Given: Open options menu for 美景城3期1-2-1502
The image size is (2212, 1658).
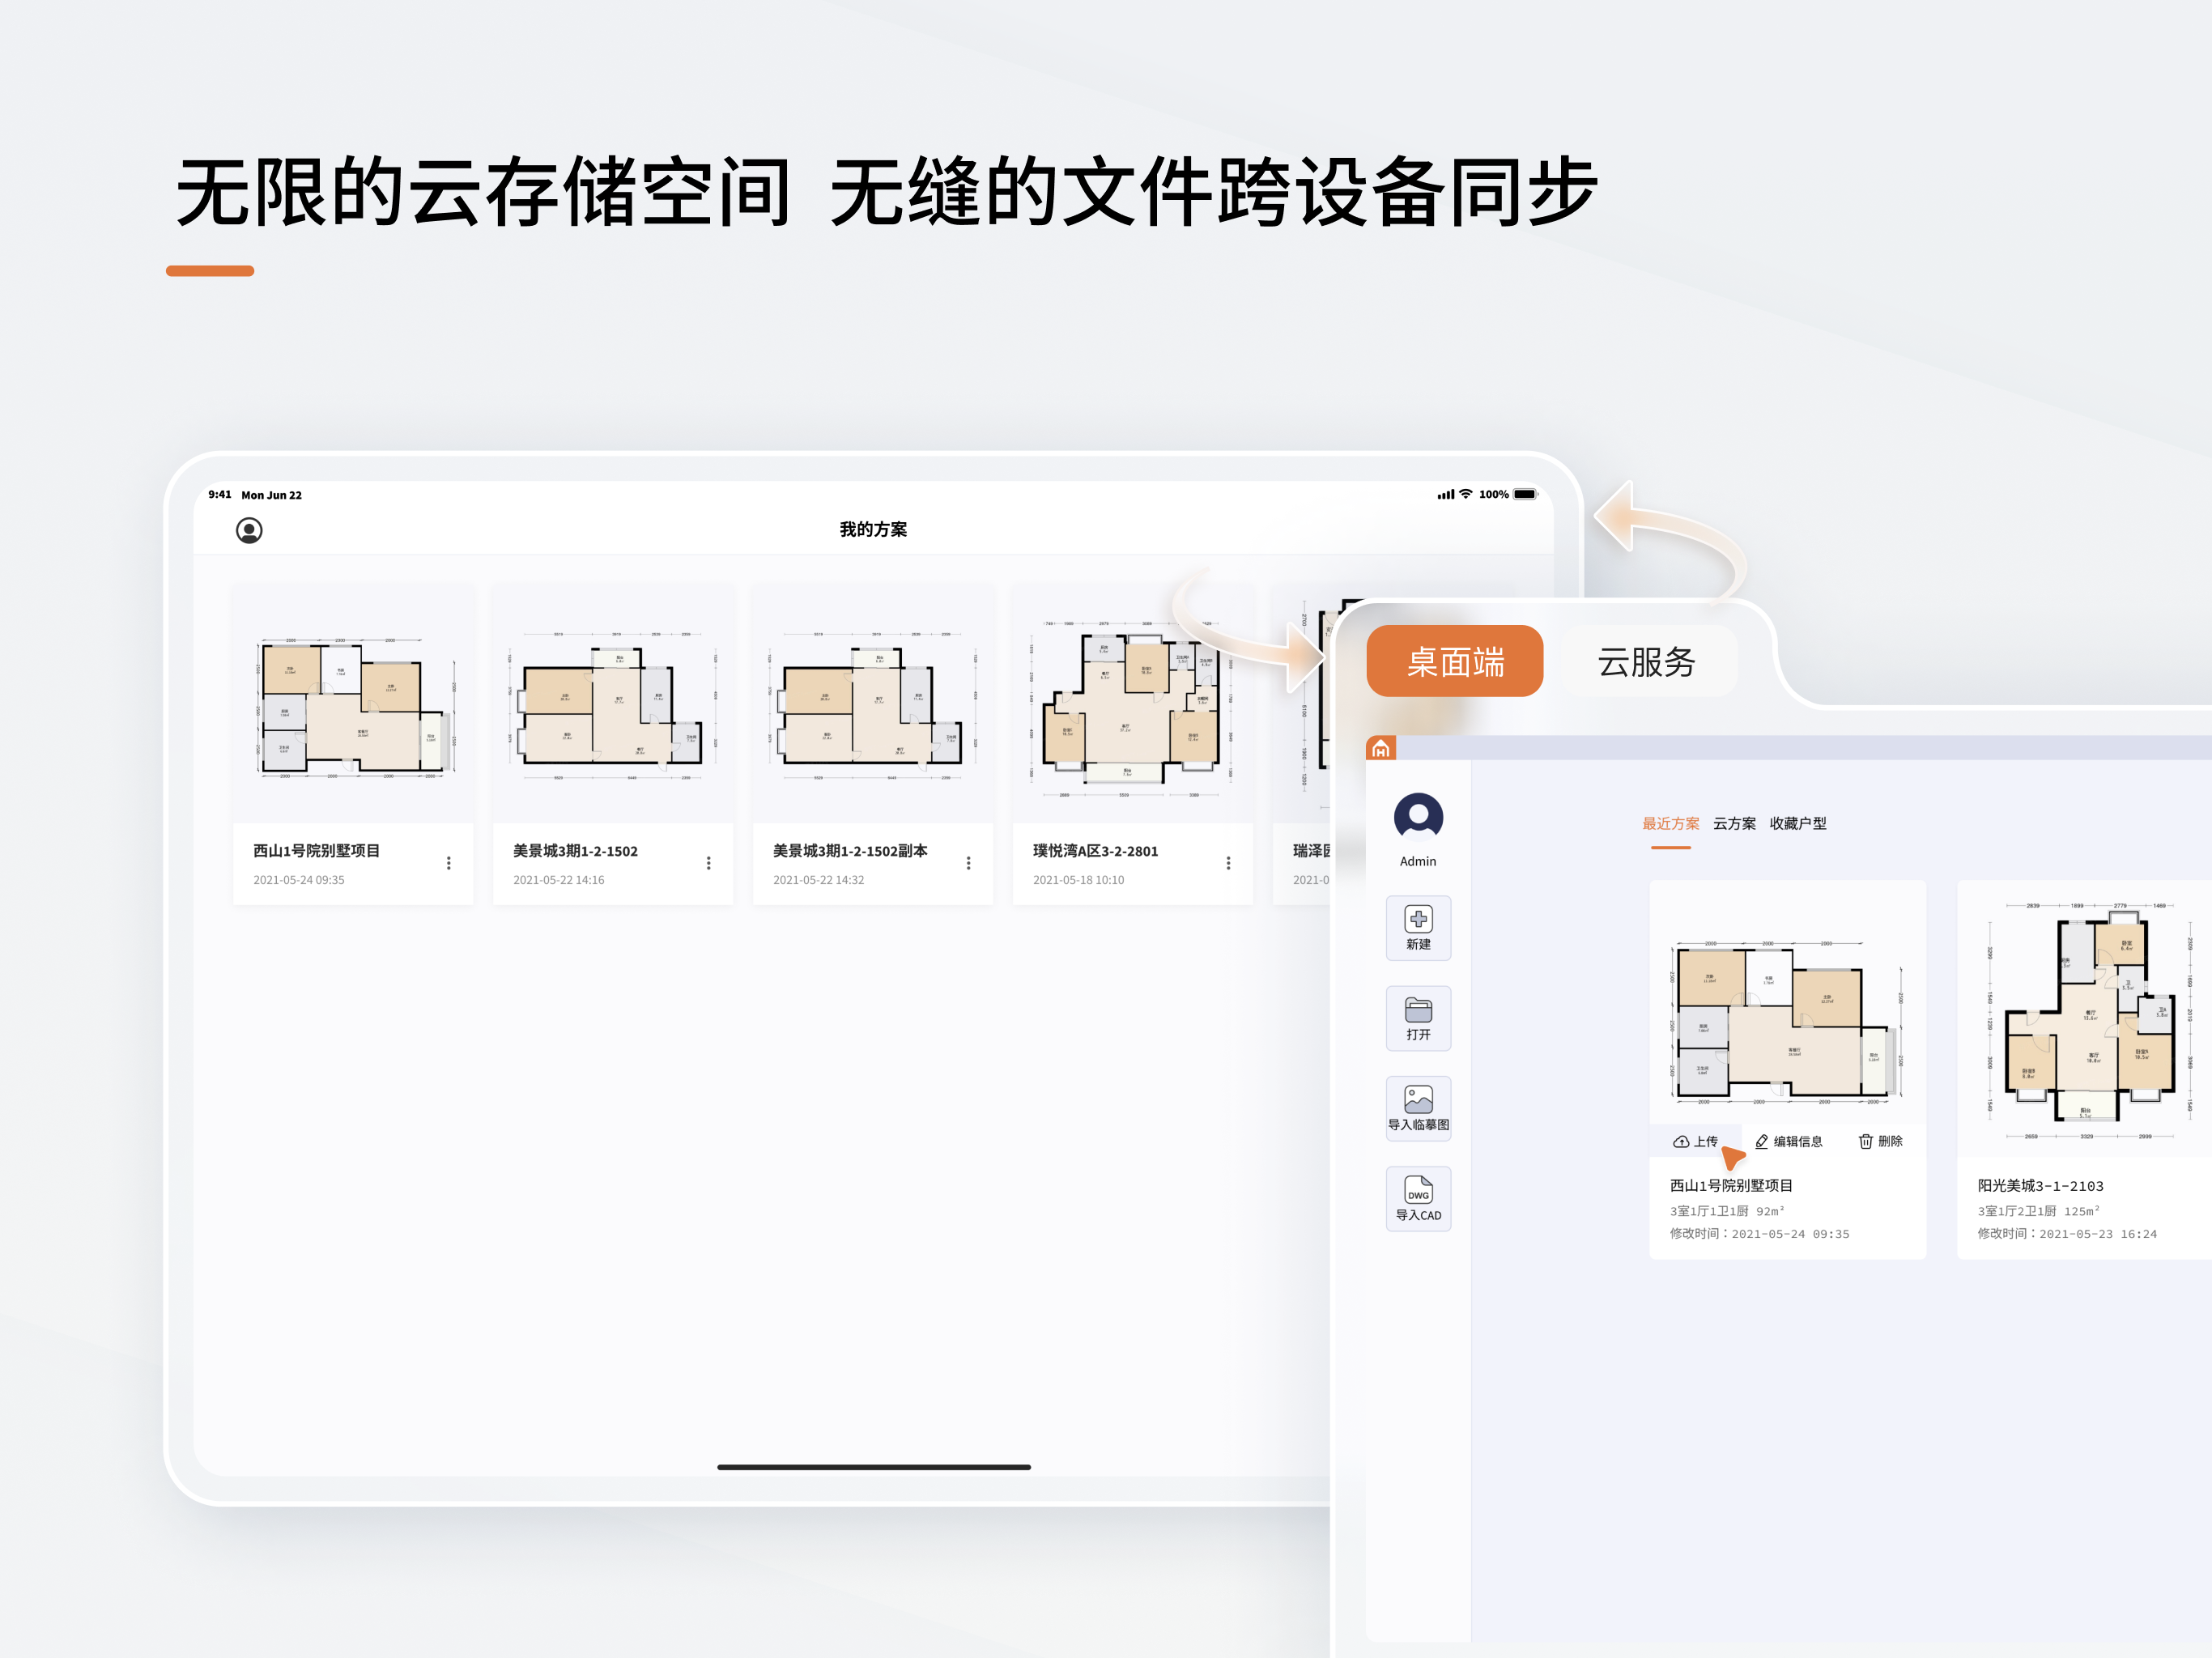Looking at the screenshot, I should click(x=708, y=863).
